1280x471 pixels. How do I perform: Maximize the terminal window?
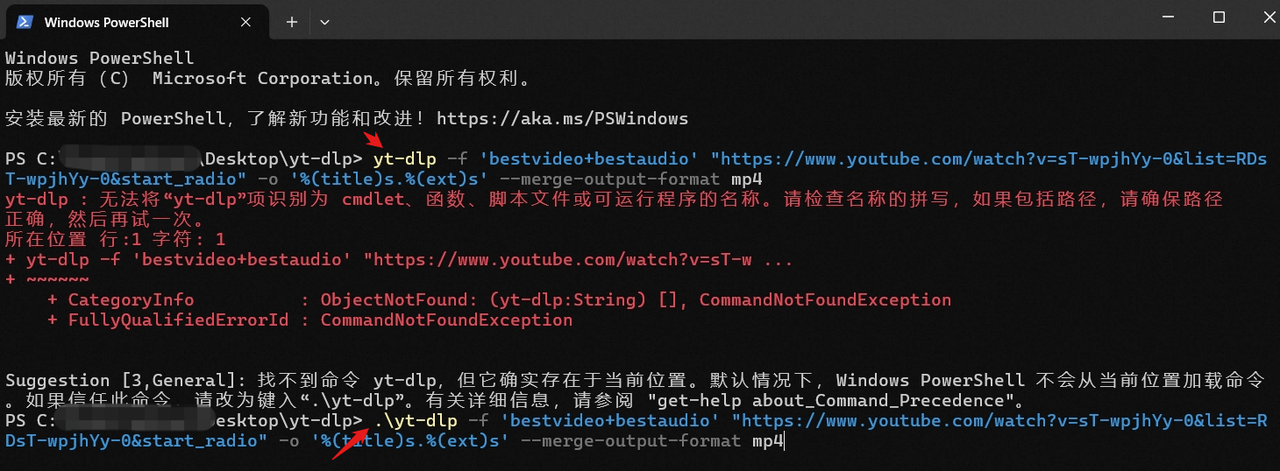1218,17
